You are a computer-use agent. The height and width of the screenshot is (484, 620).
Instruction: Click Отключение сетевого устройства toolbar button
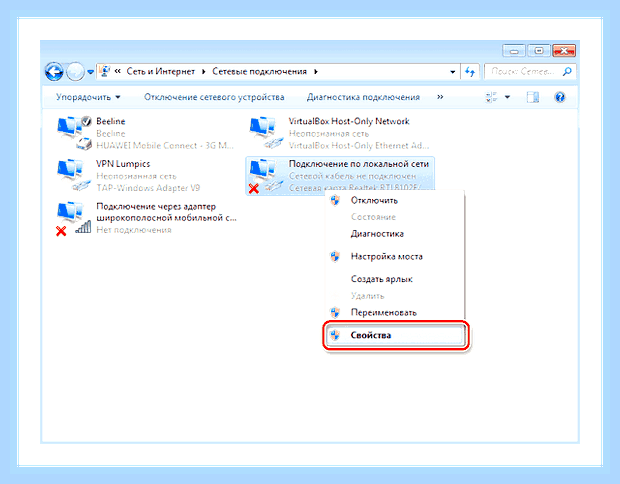point(214,97)
